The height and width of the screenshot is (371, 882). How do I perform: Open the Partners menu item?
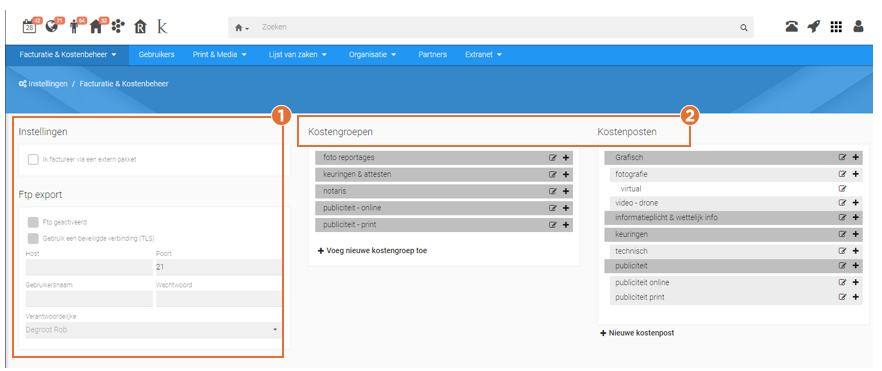(433, 55)
